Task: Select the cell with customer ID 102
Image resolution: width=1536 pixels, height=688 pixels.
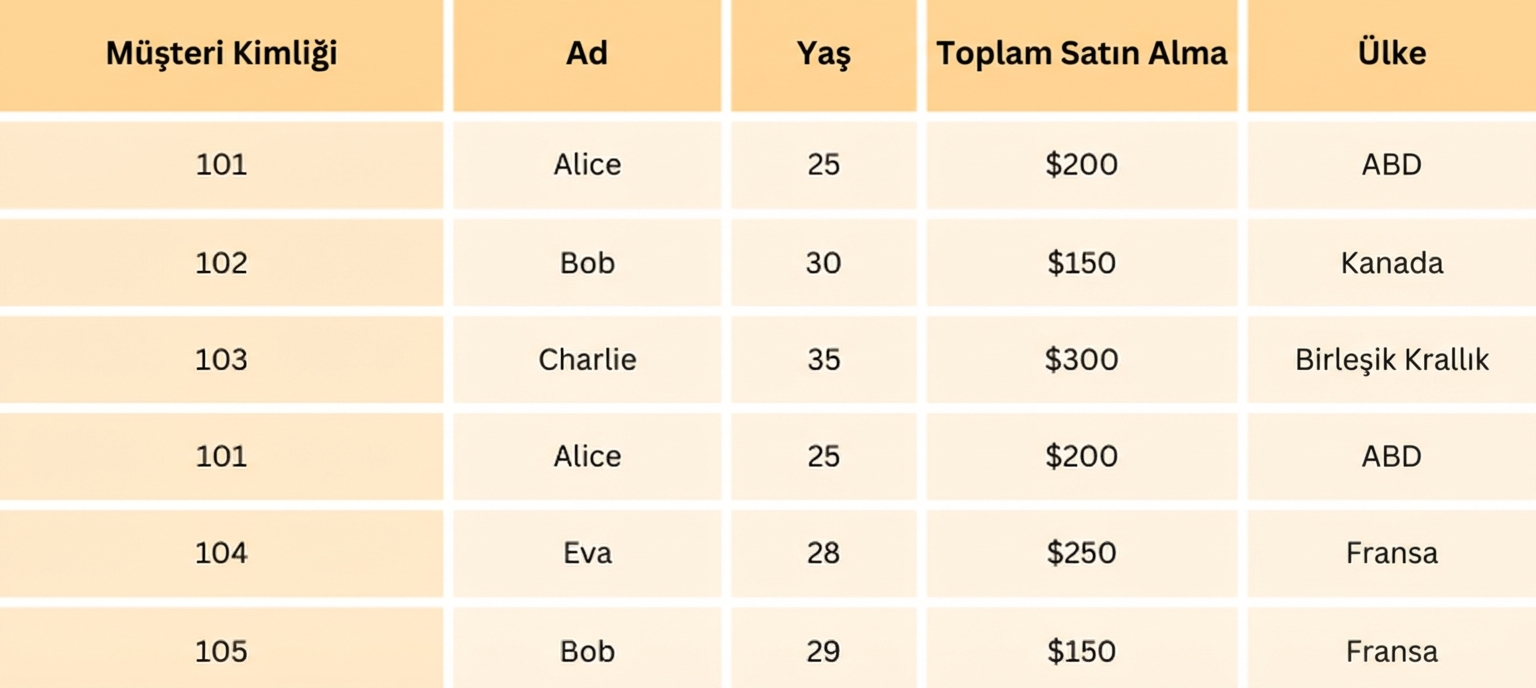Action: 221,263
